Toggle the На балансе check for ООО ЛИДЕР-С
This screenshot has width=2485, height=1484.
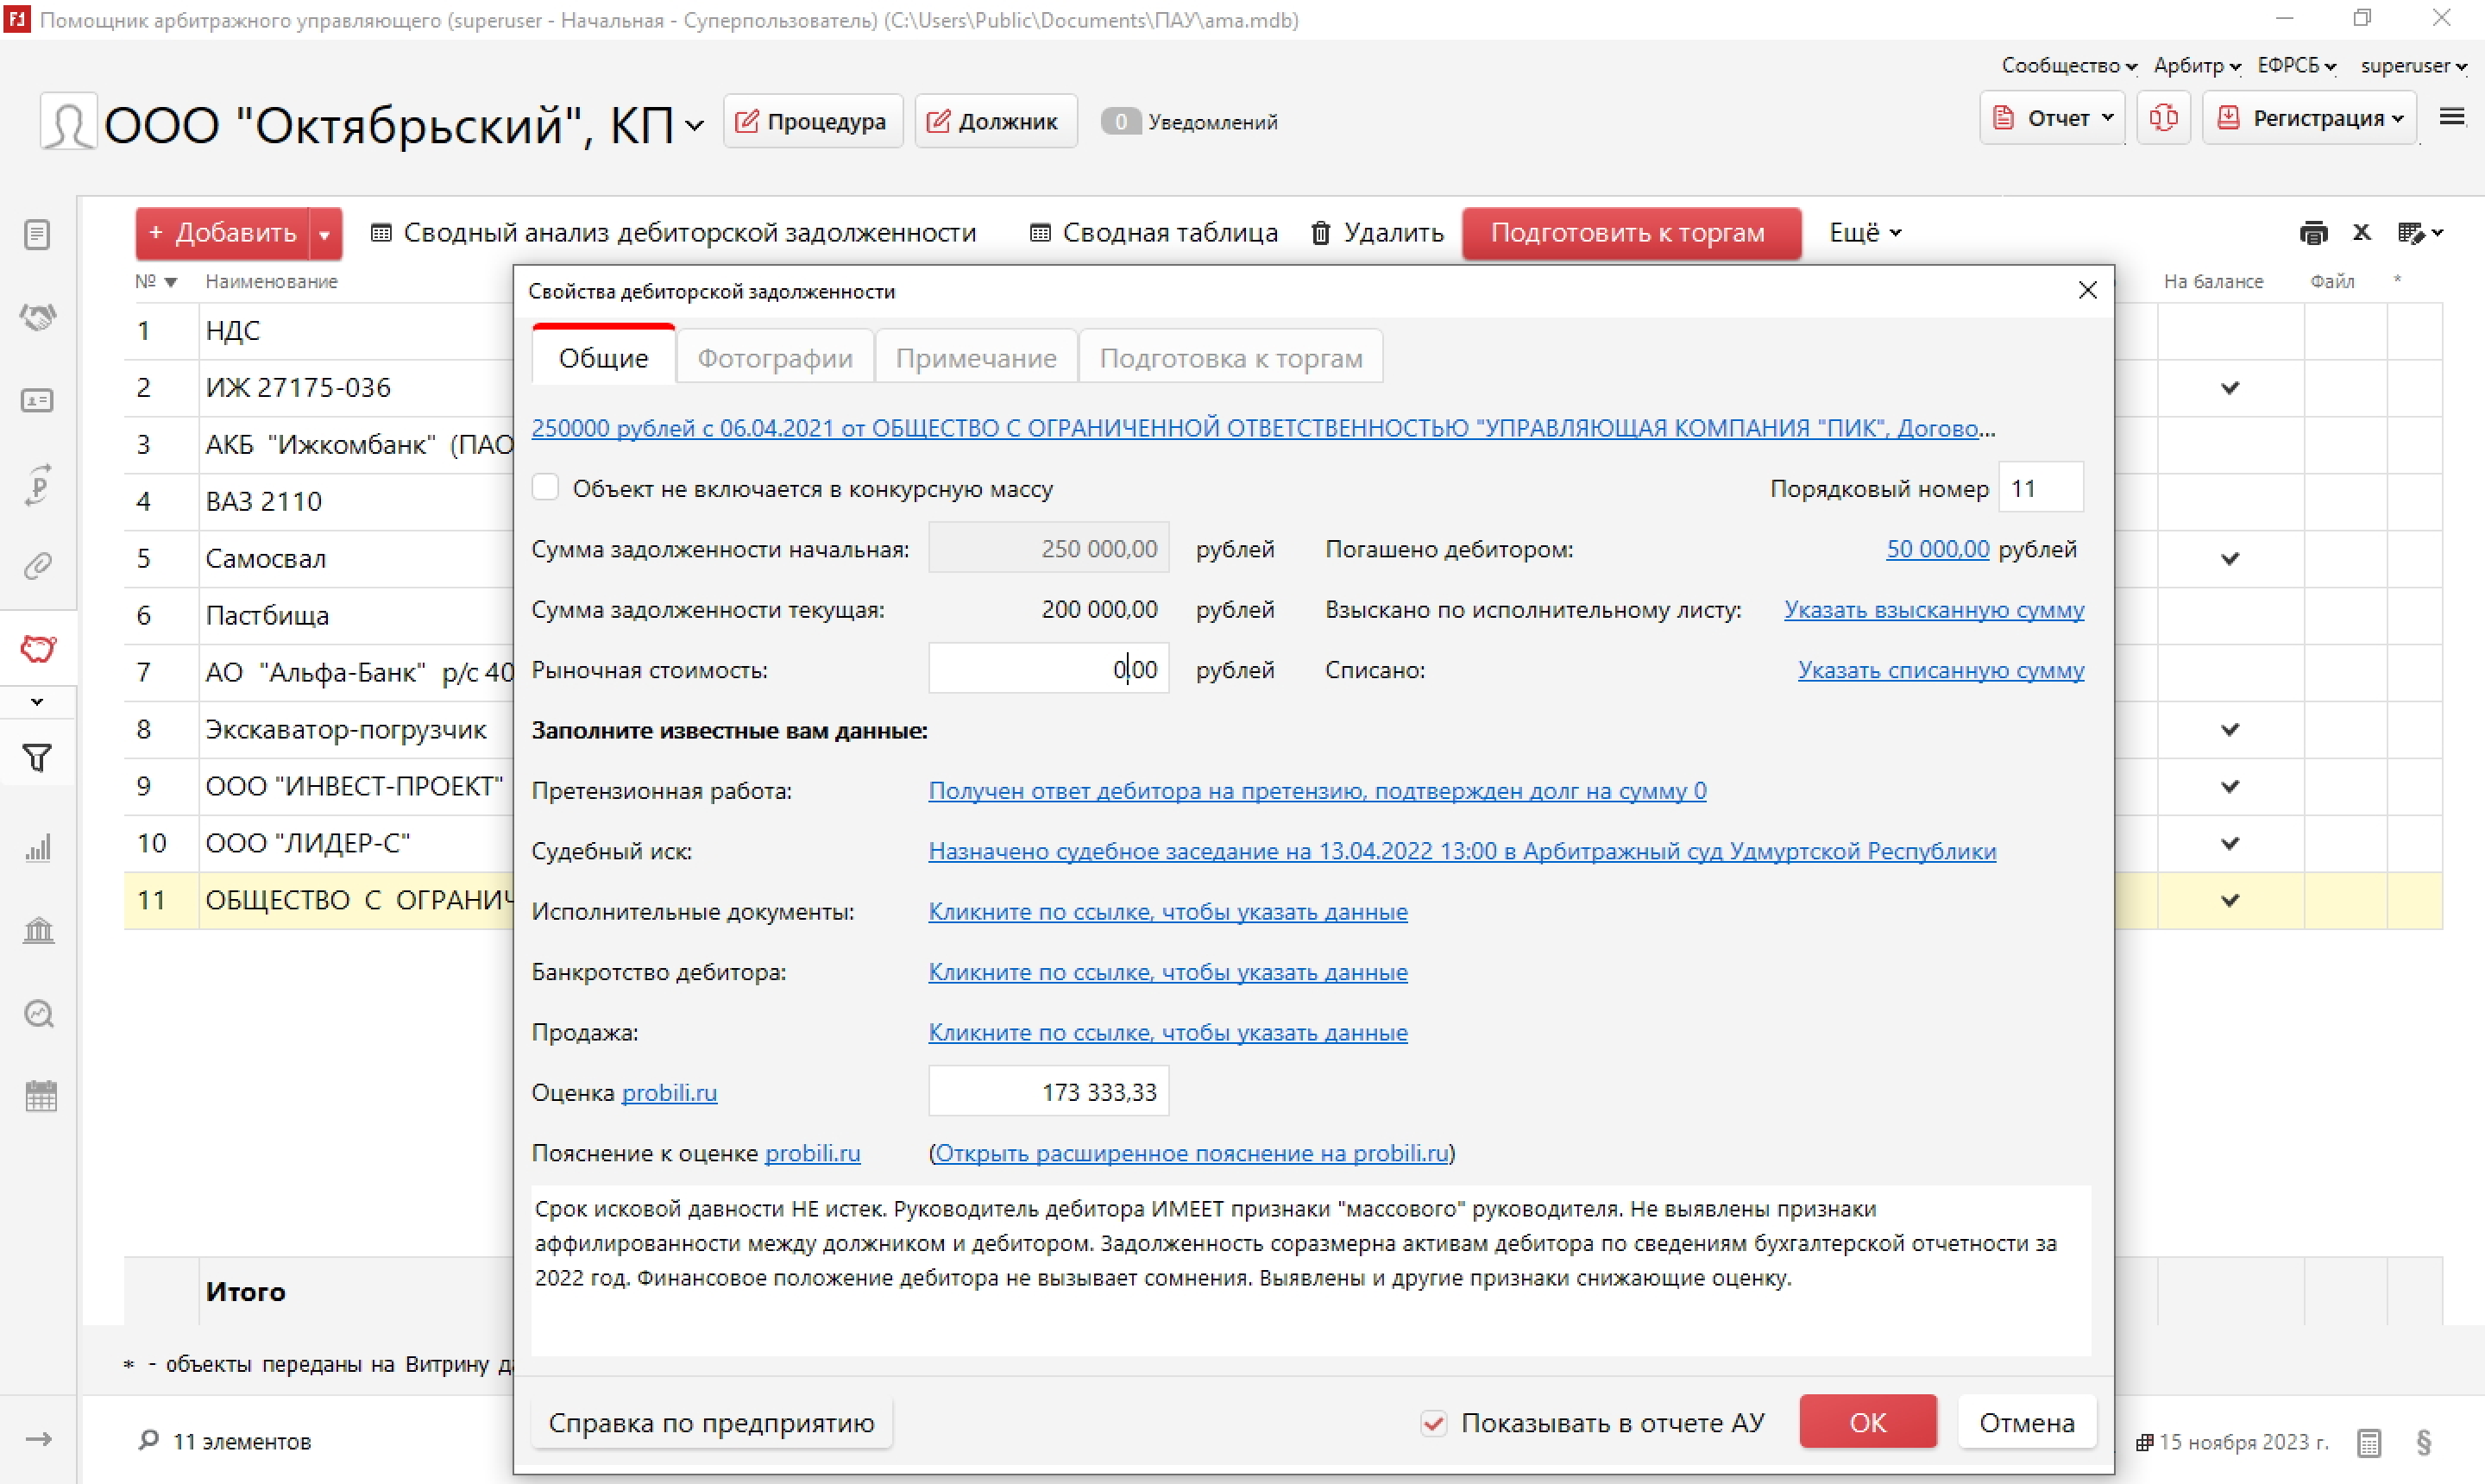click(2230, 843)
